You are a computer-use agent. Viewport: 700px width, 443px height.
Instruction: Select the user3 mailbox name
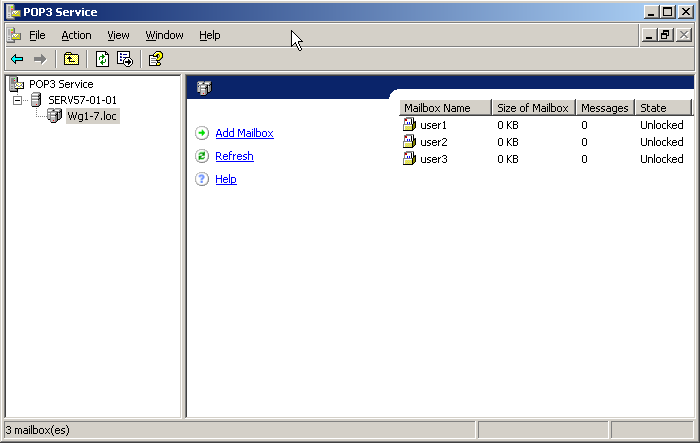[433, 159]
